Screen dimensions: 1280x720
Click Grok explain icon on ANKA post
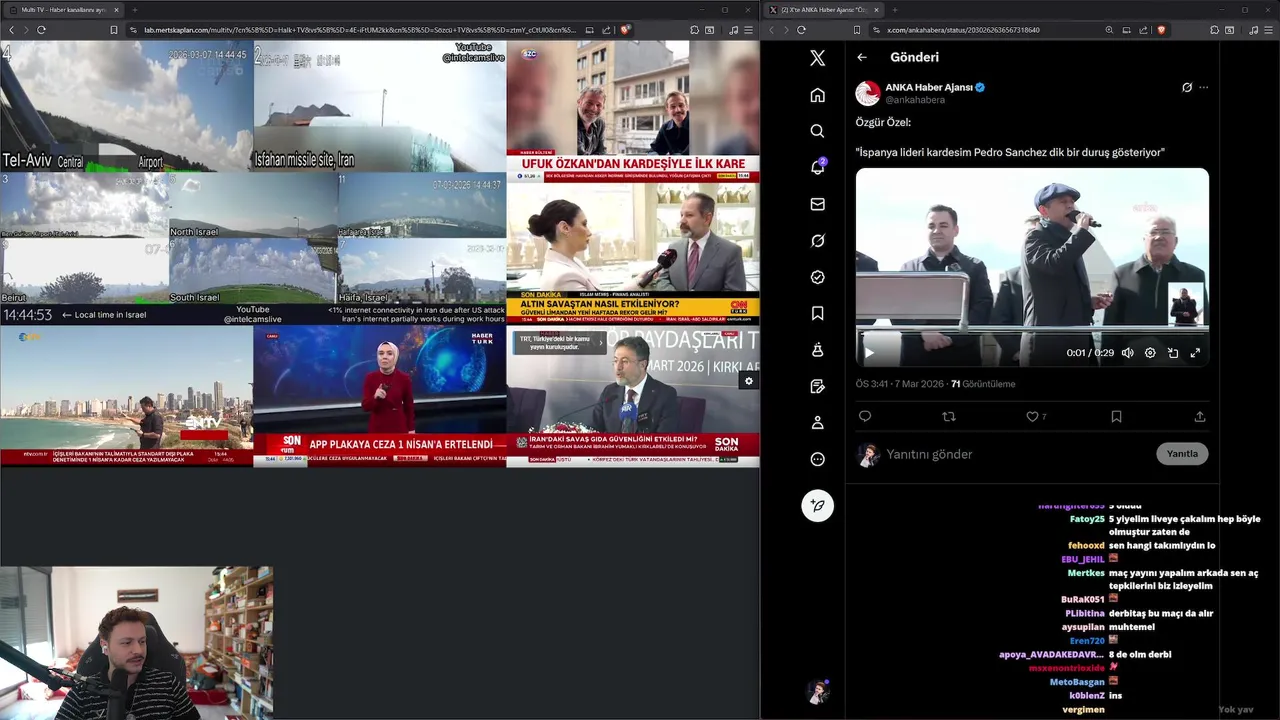pos(1187,87)
